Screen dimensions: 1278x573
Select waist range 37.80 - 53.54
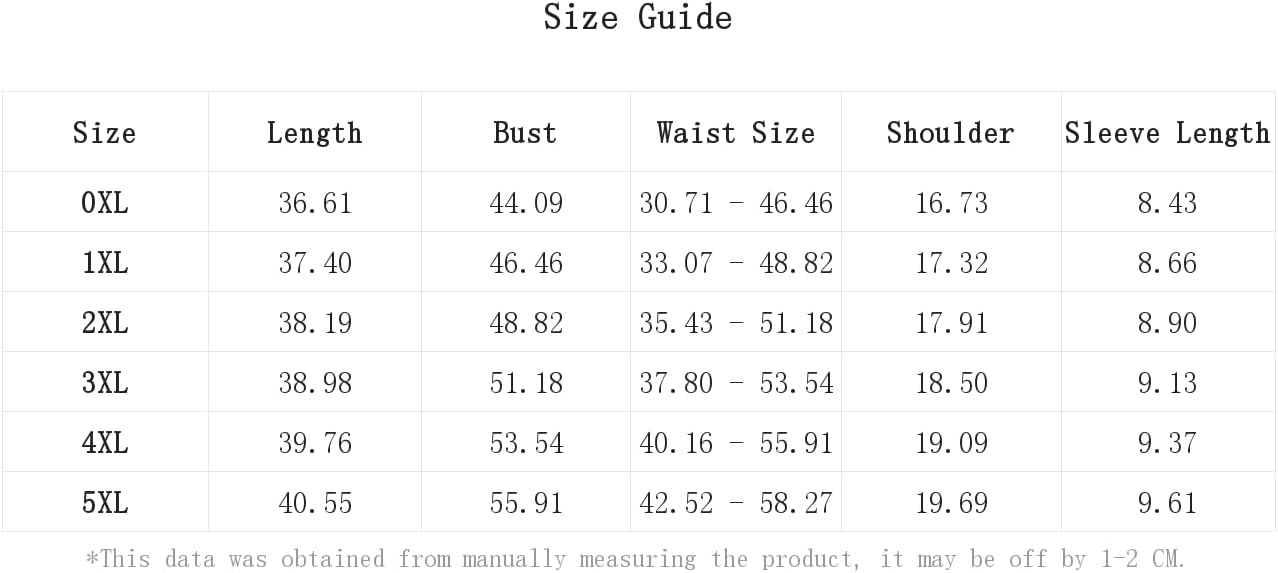(x=736, y=383)
